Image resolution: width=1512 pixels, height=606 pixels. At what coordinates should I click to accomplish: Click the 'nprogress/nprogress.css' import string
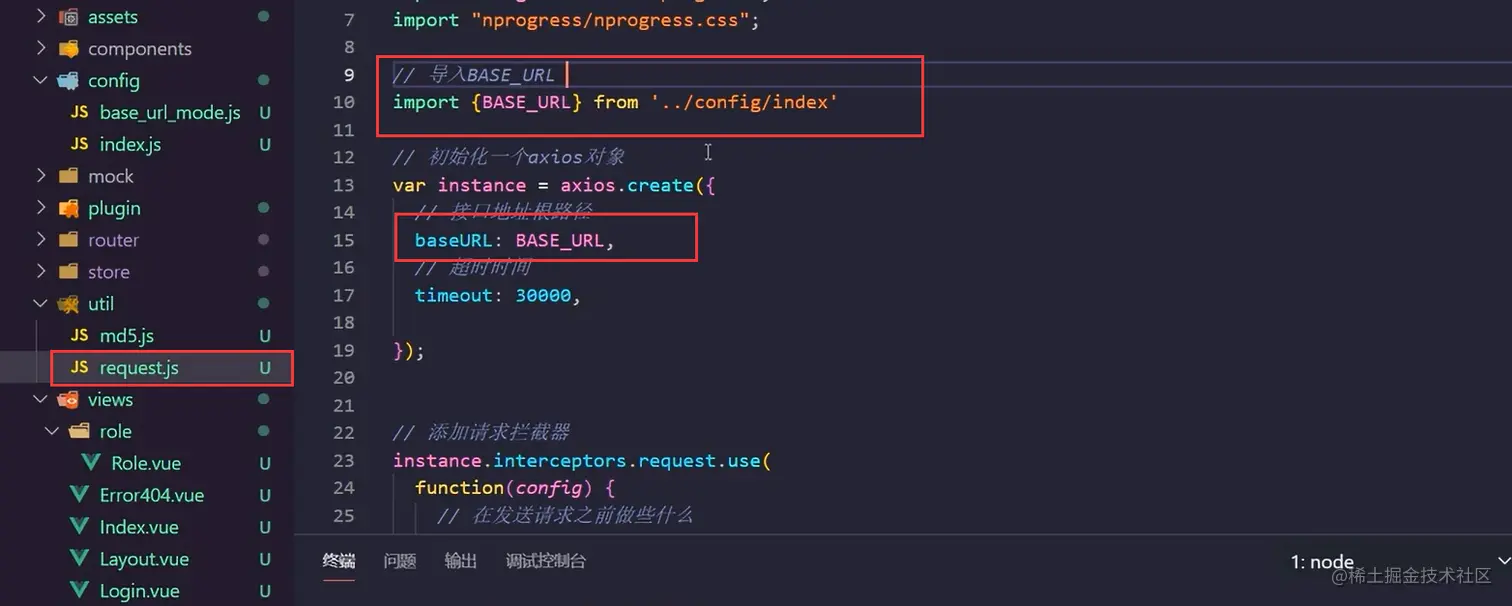coord(609,20)
